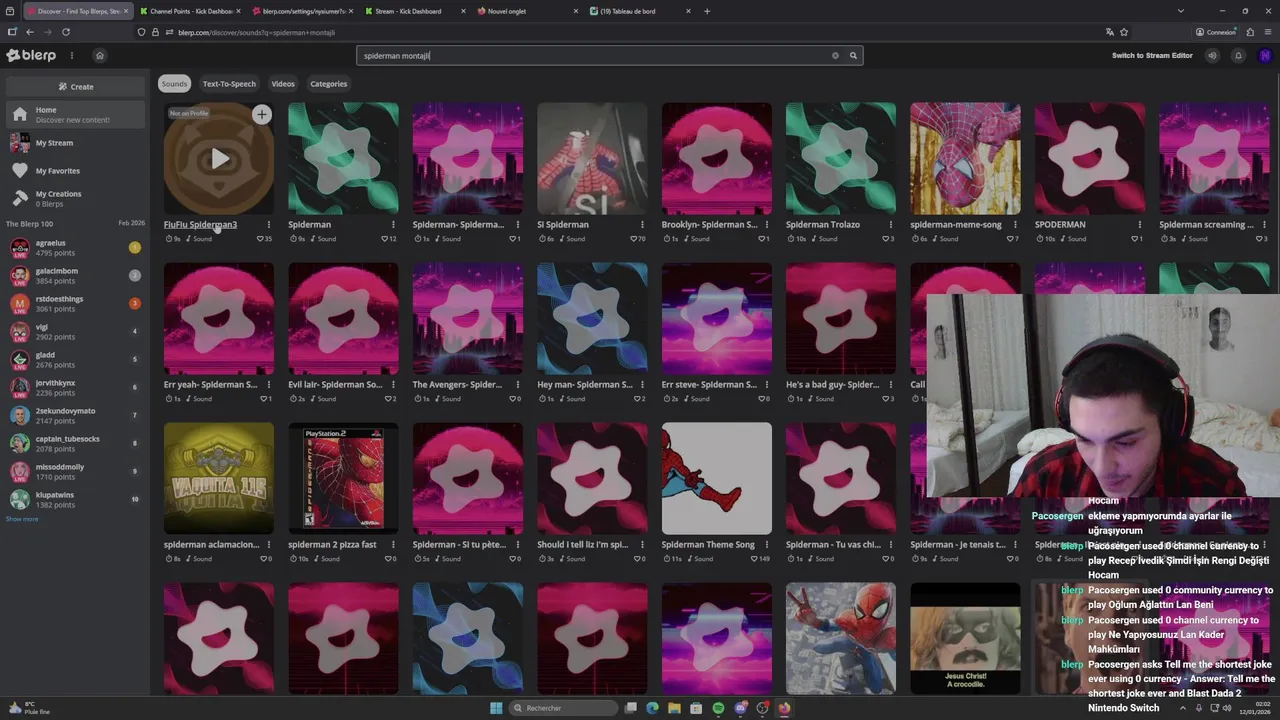This screenshot has height=720, width=1280.
Task: Switch to Stream Editor
Action: point(1152,55)
